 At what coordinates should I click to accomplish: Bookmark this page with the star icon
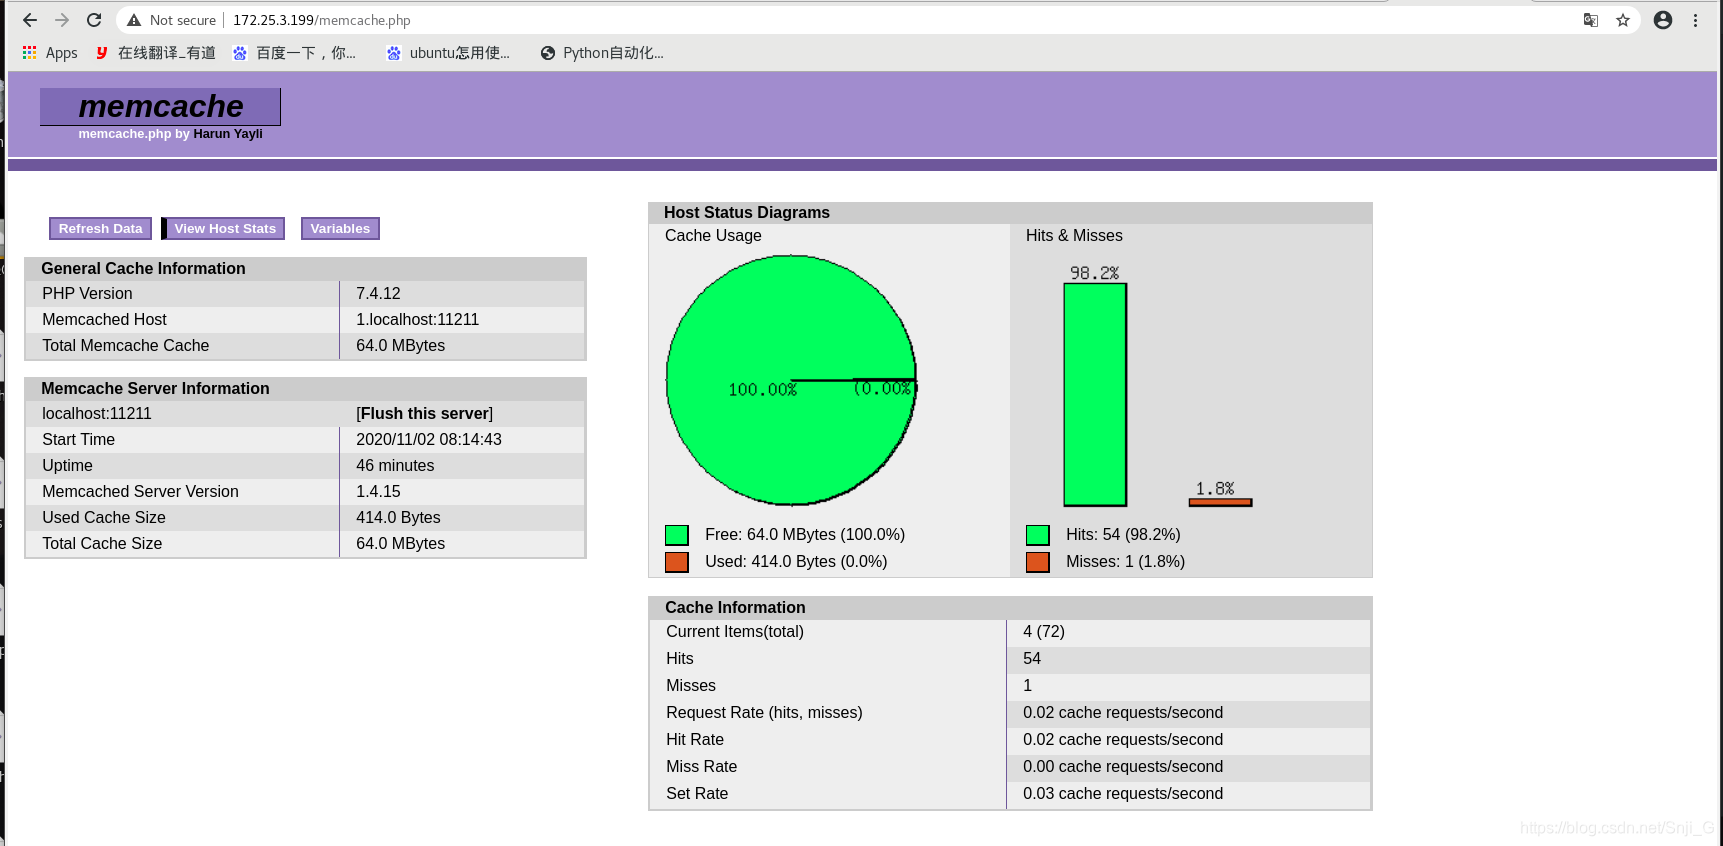pos(1623,20)
